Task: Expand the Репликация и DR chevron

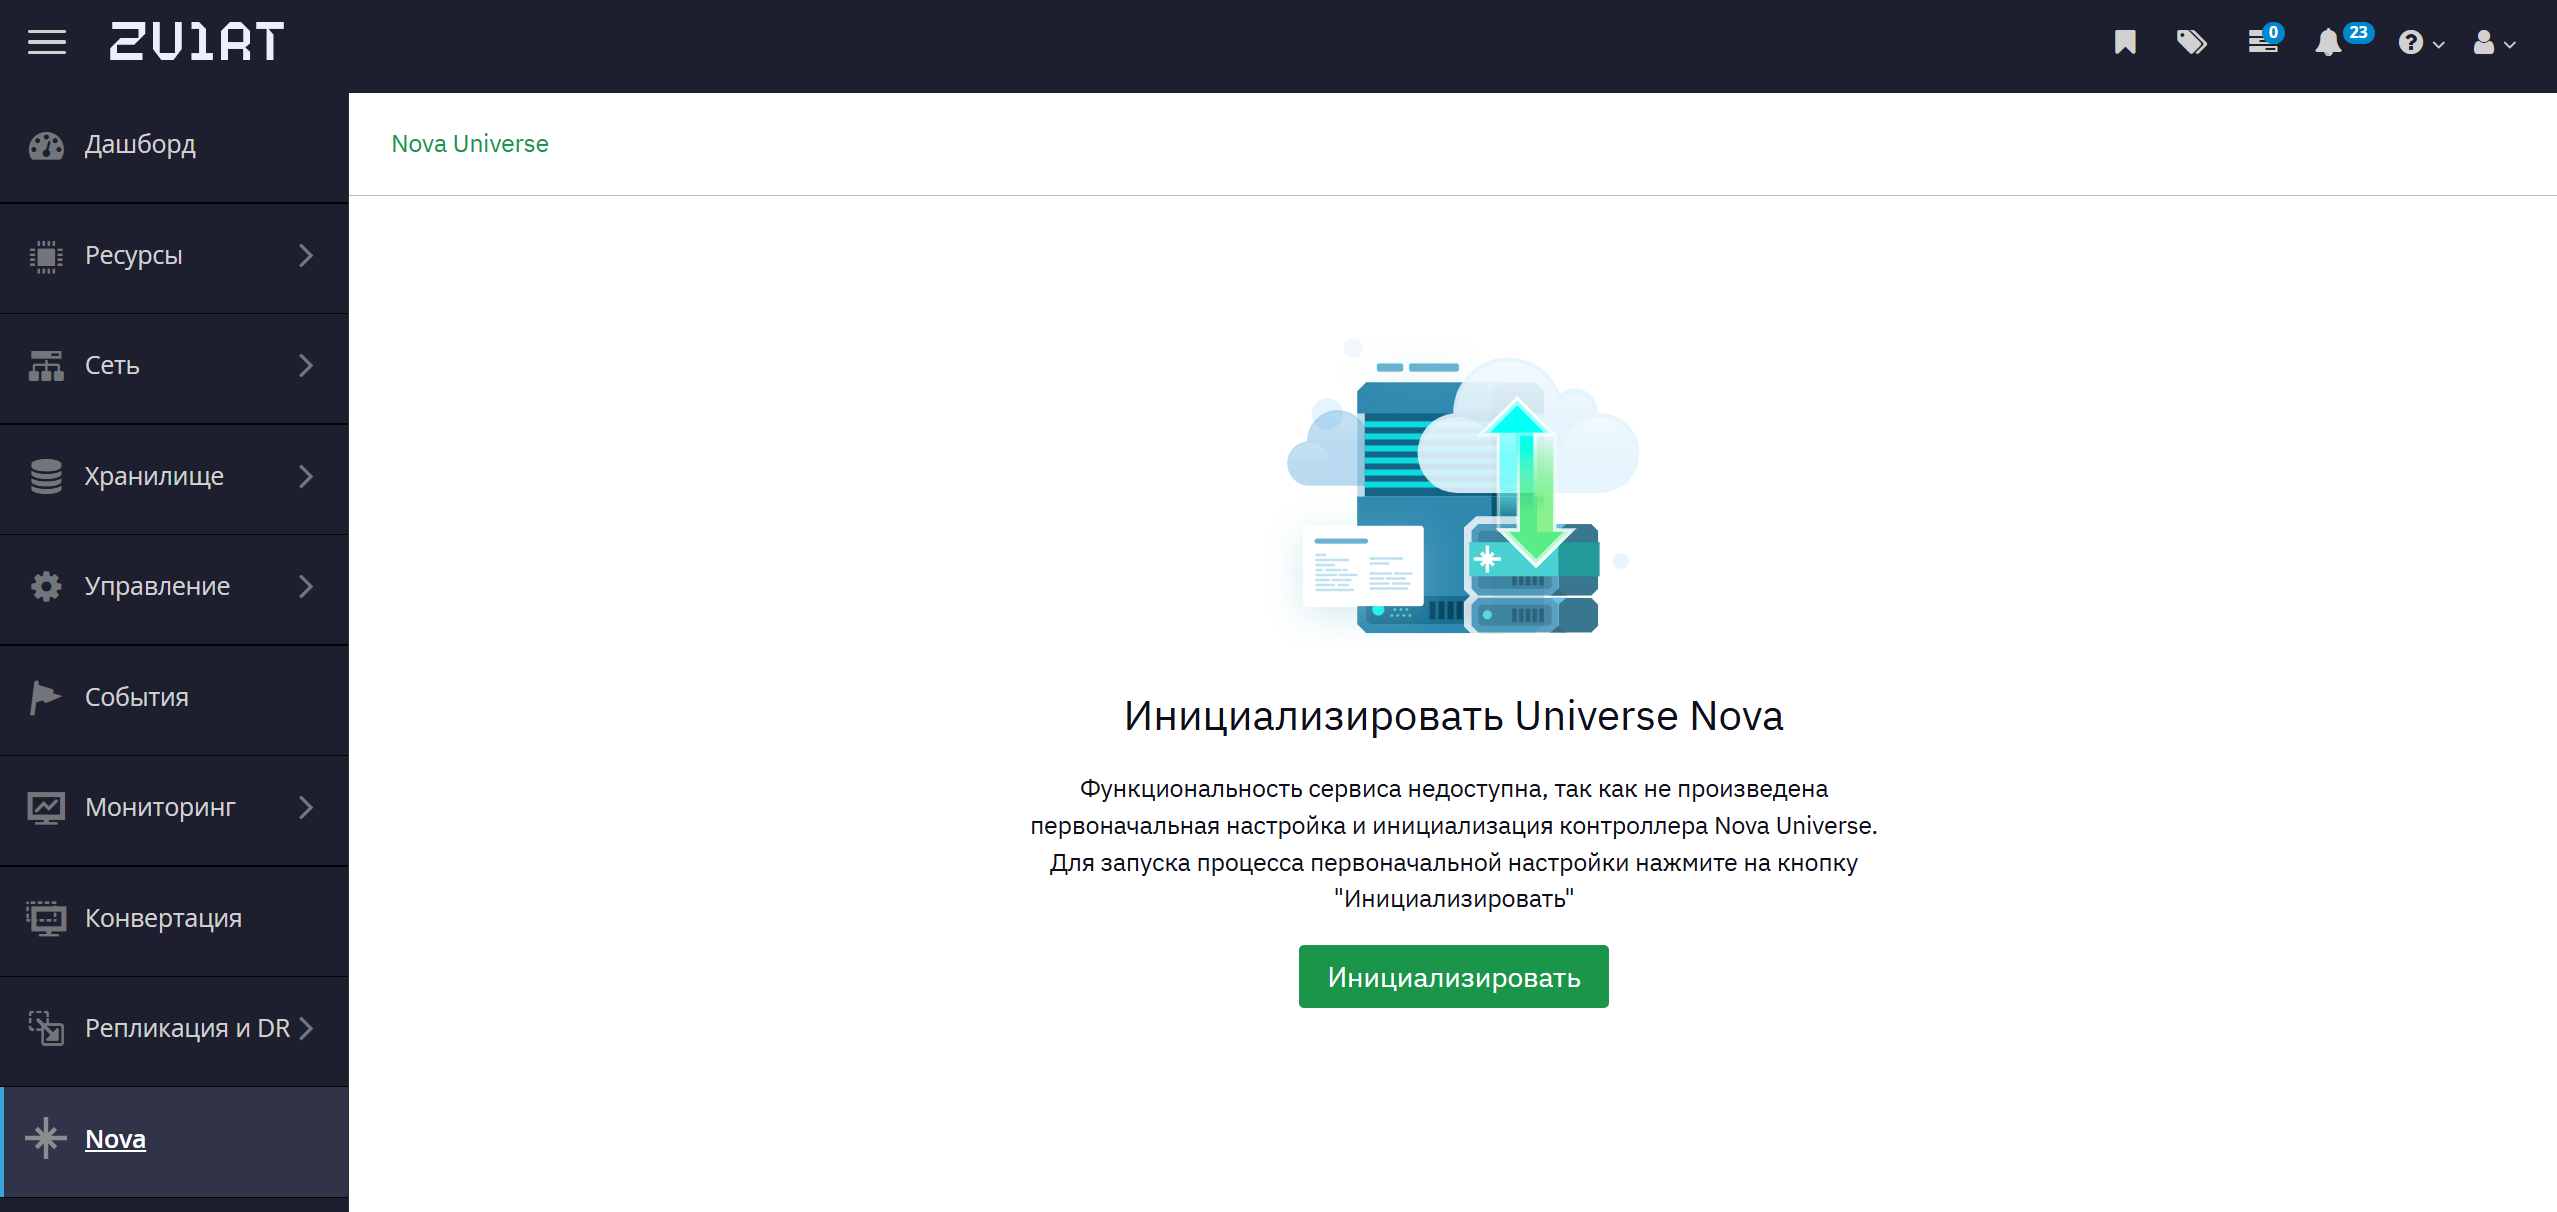Action: [x=306, y=1028]
